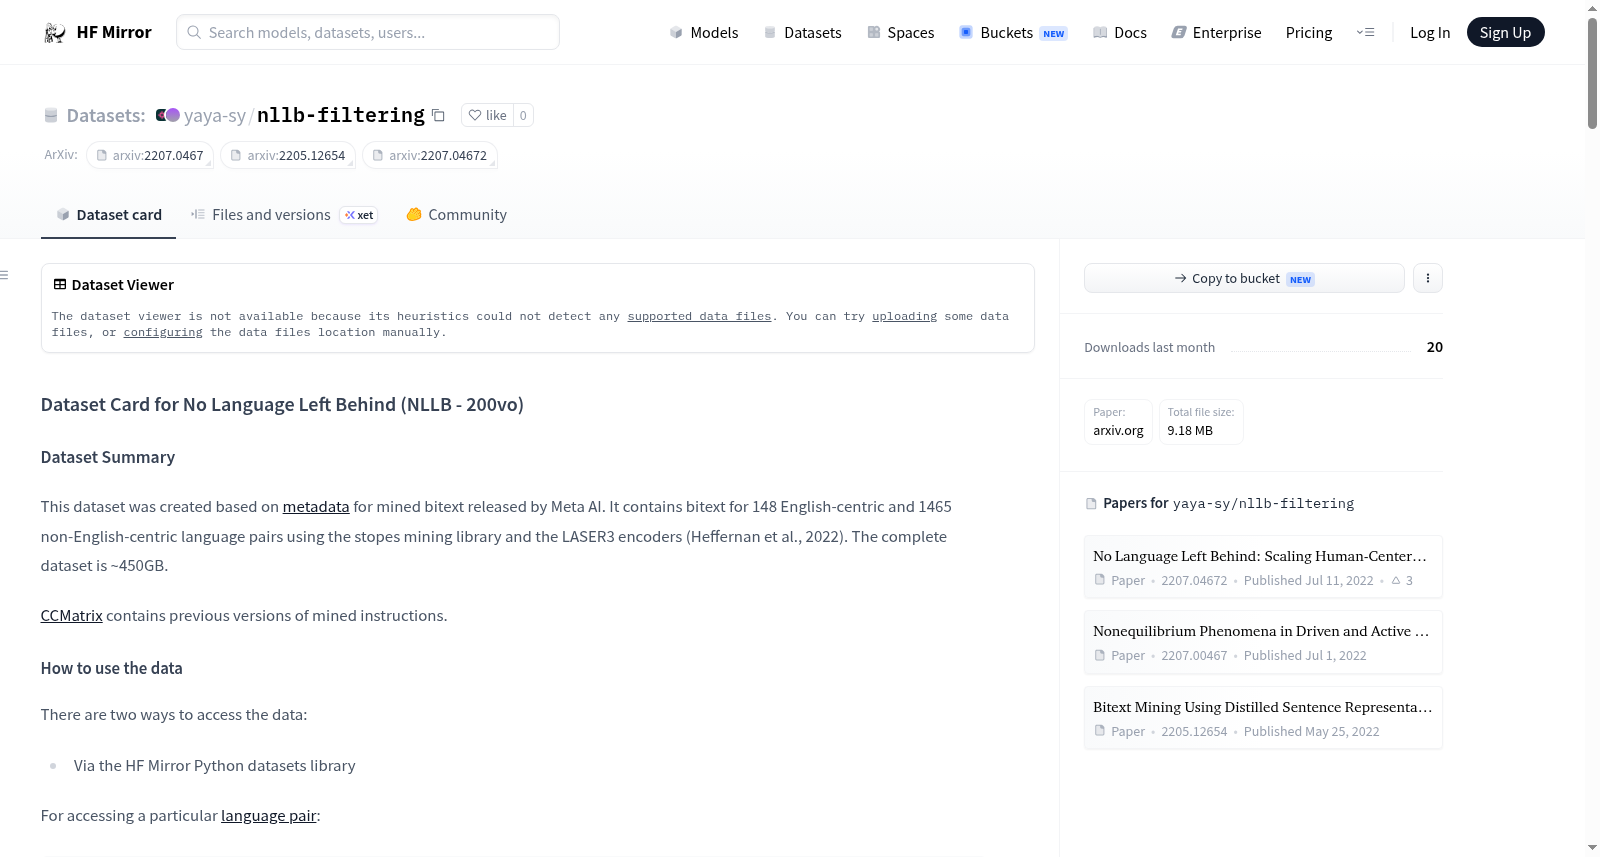Screen dimensions: 1600x857
Task: Click the Total file size 9.18 MB box
Action: (1201, 422)
